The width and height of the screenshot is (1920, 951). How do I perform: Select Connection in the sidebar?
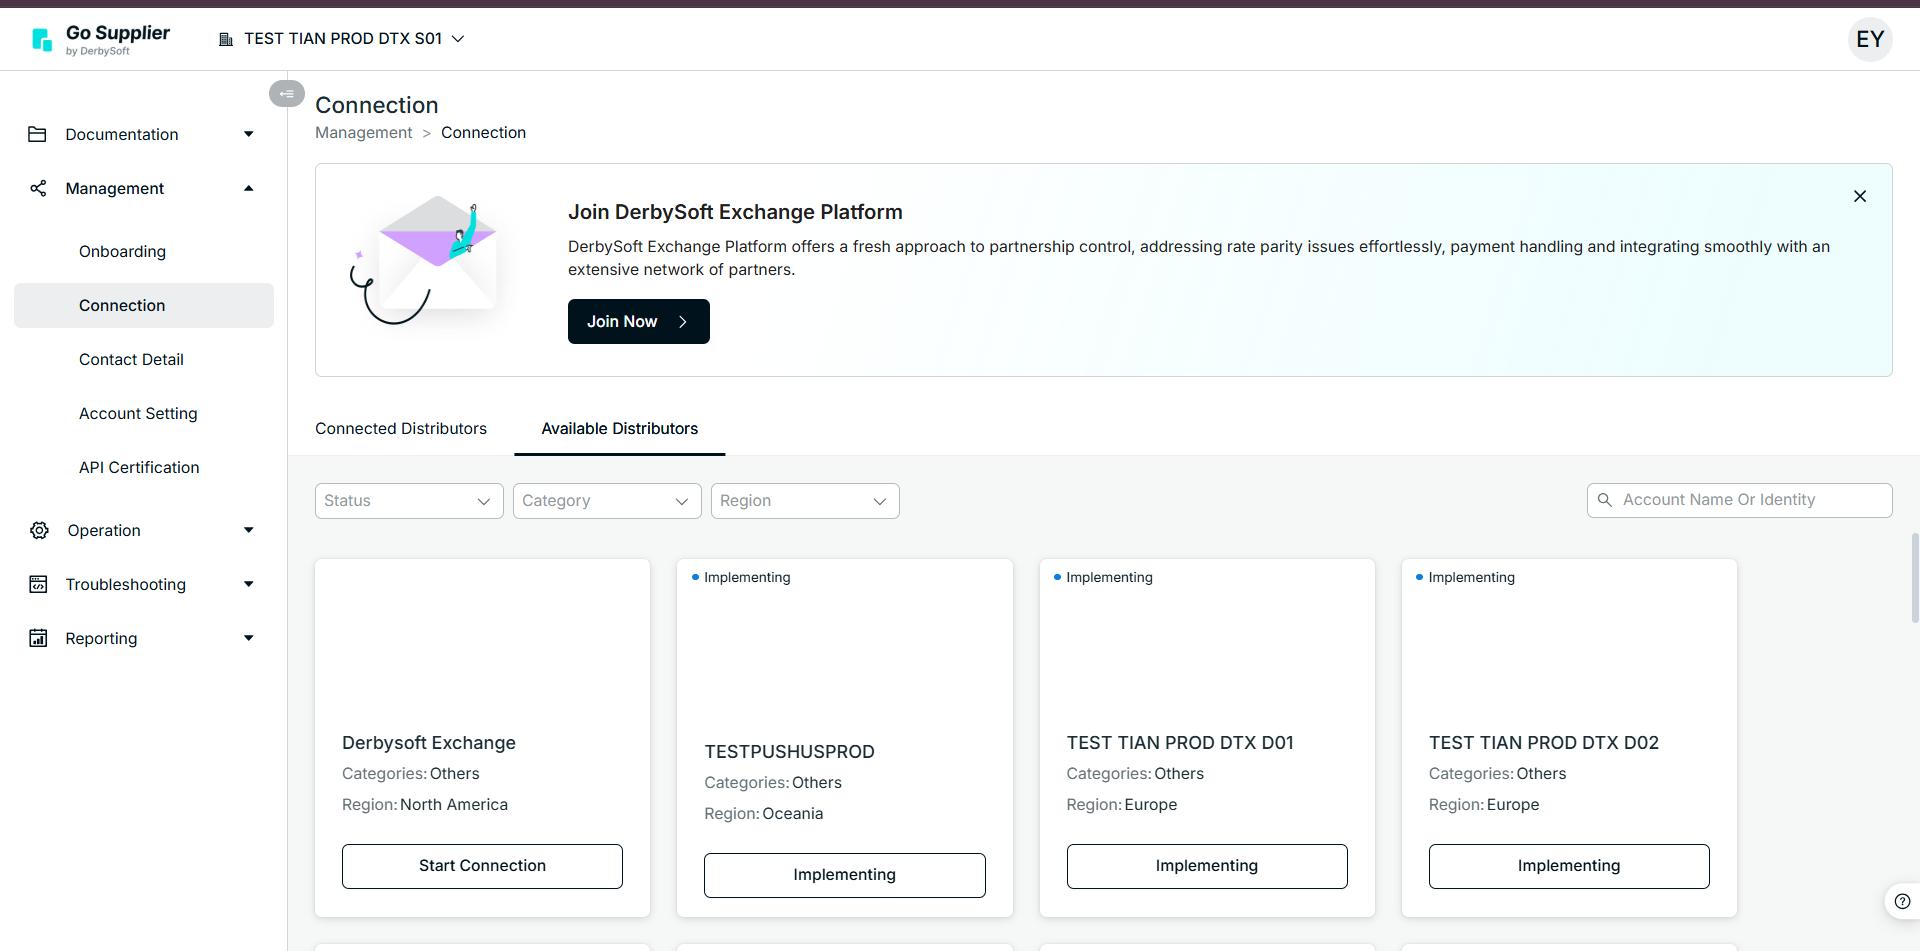coord(144,305)
